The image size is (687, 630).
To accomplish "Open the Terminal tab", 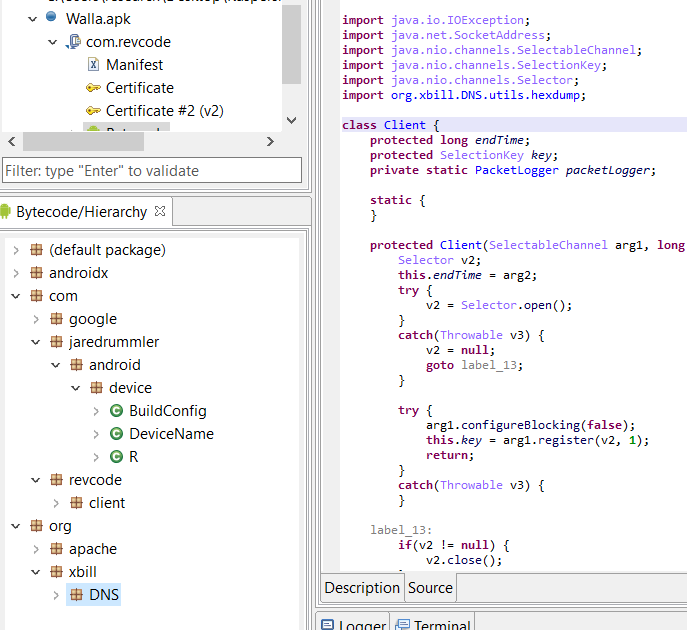I will click(433, 623).
